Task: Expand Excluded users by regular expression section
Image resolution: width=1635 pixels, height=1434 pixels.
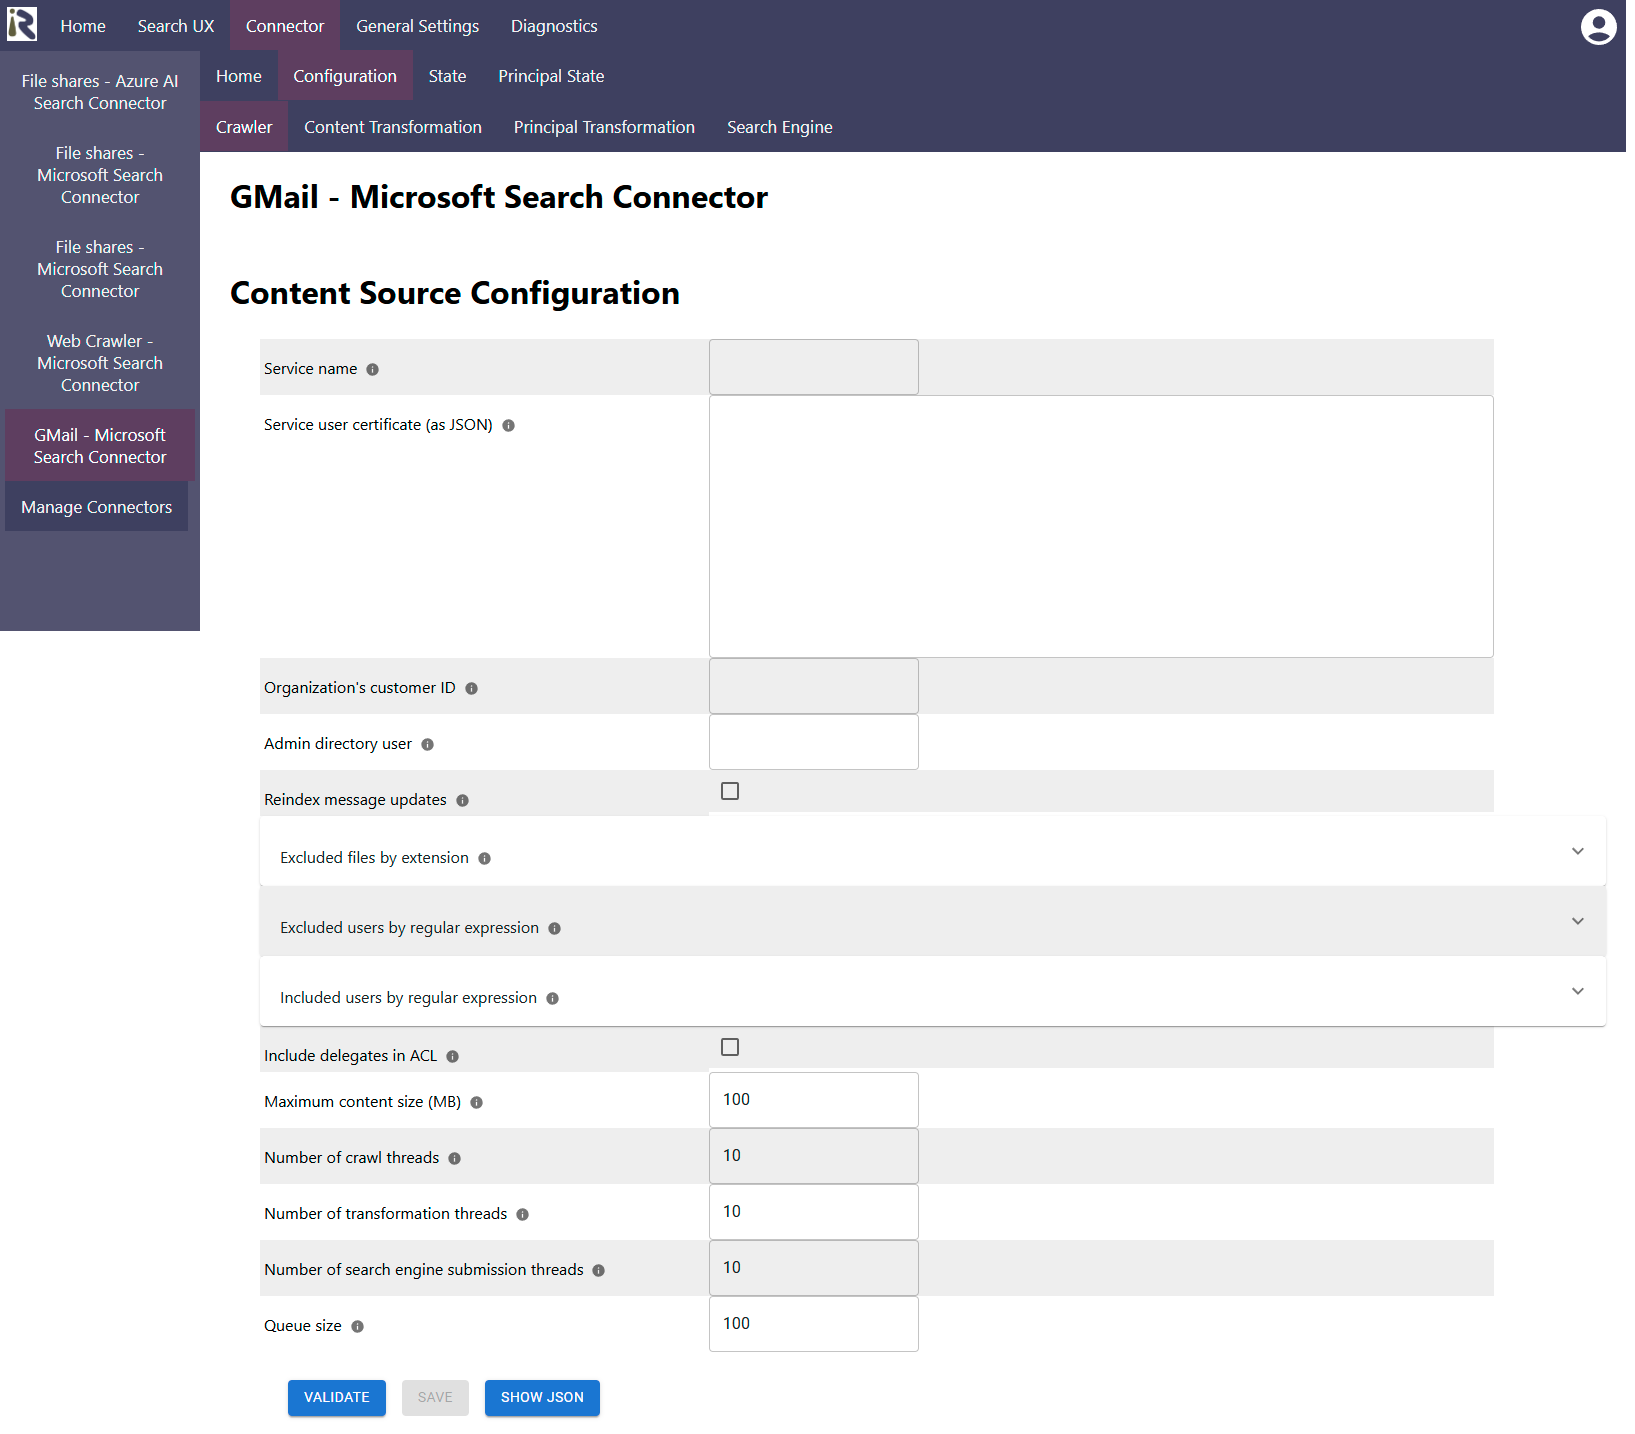Action: click(933, 921)
